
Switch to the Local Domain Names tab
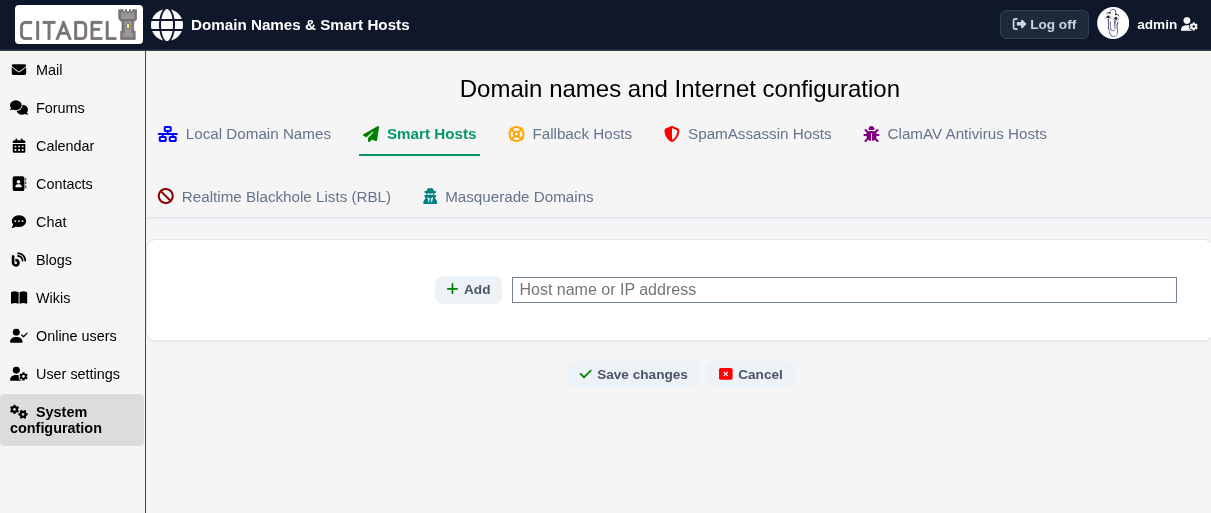coord(245,134)
